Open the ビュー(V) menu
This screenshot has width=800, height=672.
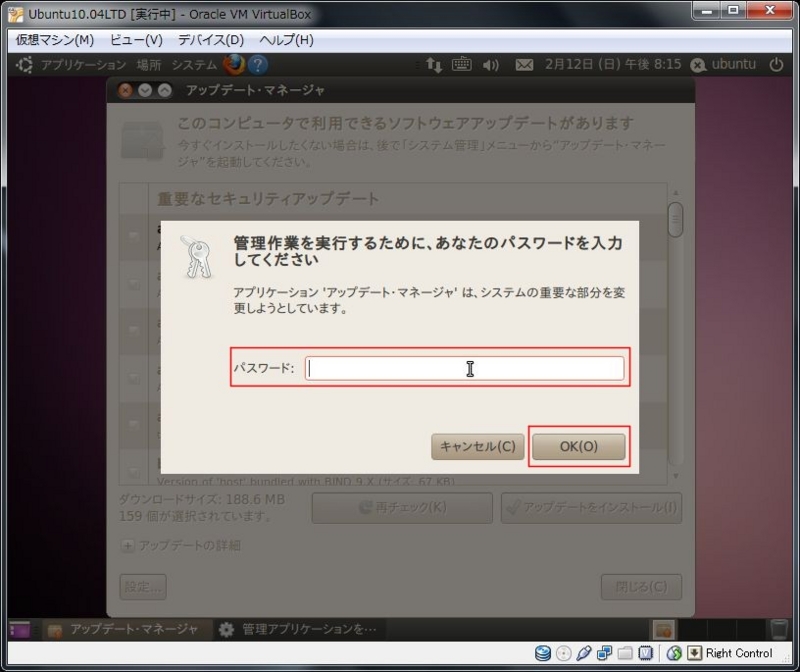(136, 40)
